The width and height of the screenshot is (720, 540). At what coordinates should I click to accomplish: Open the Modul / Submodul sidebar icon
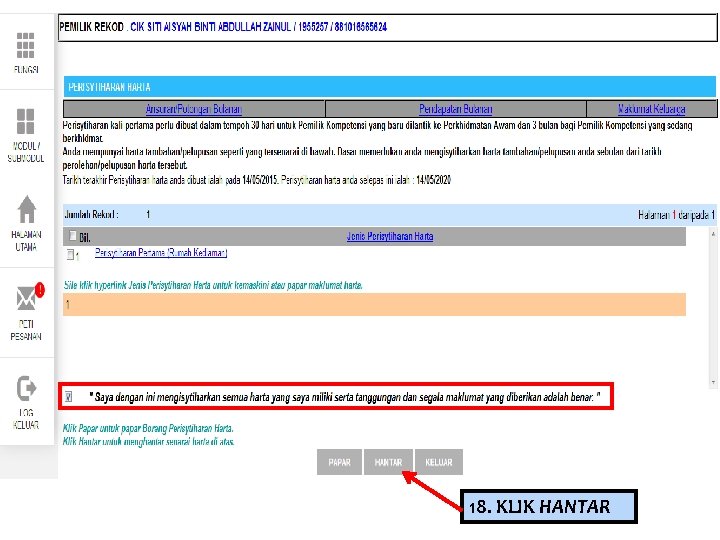tap(25, 121)
